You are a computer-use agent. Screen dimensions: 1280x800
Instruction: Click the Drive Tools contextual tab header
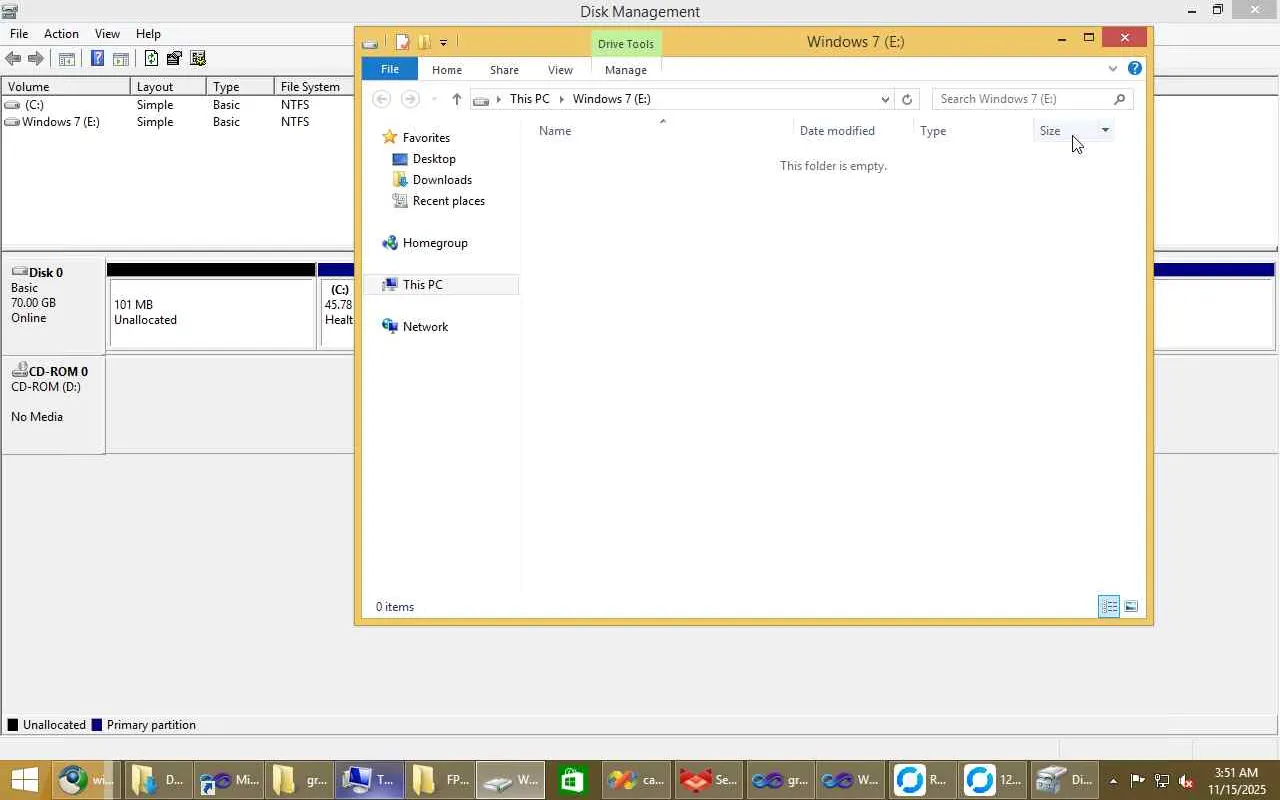[x=626, y=44]
